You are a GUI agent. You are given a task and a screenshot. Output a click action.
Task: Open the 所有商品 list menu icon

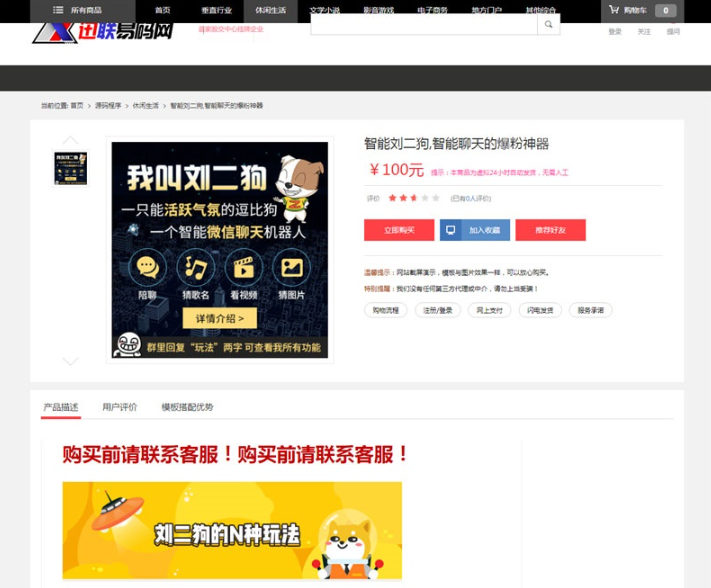[x=58, y=10]
